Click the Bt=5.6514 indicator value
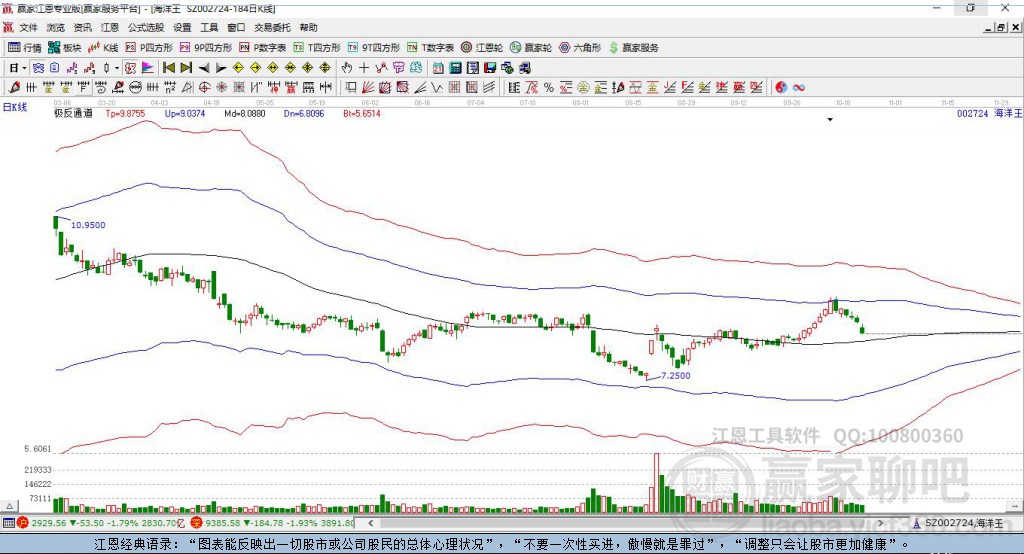The height and width of the screenshot is (554, 1024). (362, 114)
